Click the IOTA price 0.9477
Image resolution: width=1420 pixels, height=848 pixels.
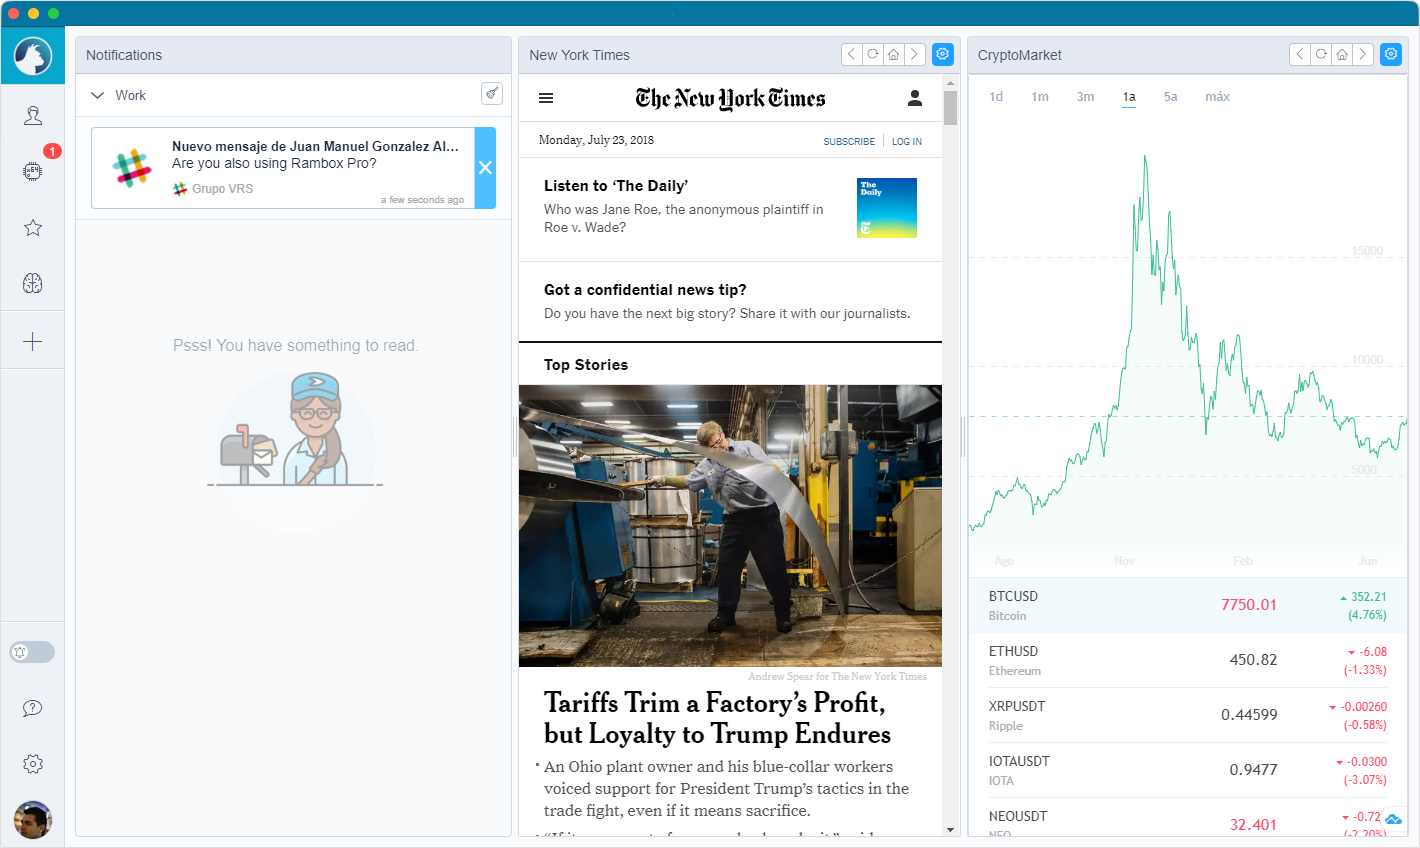point(1254,770)
